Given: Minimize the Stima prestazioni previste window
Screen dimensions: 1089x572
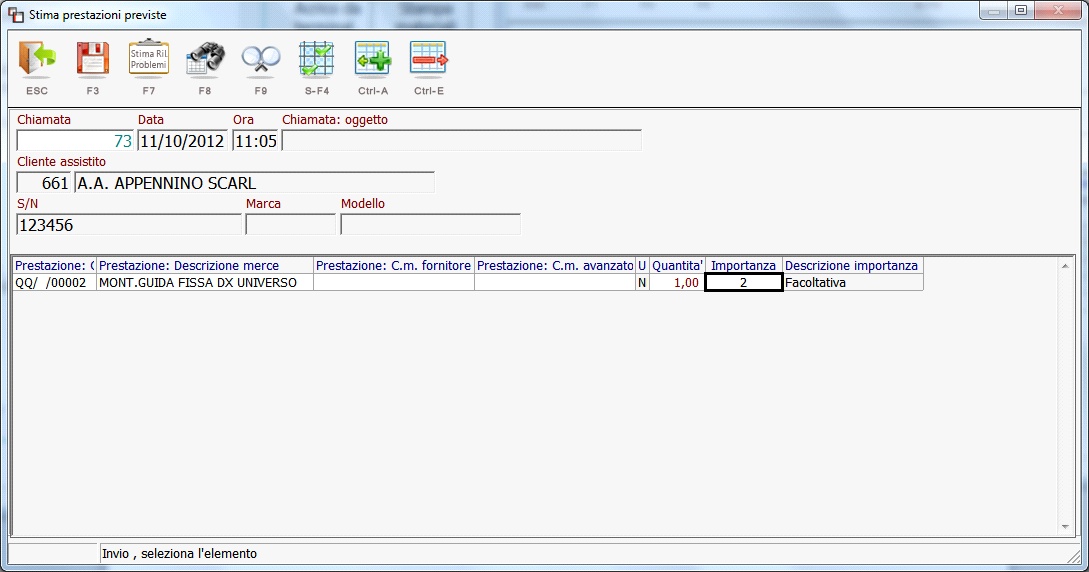Looking at the screenshot, I should (995, 10).
